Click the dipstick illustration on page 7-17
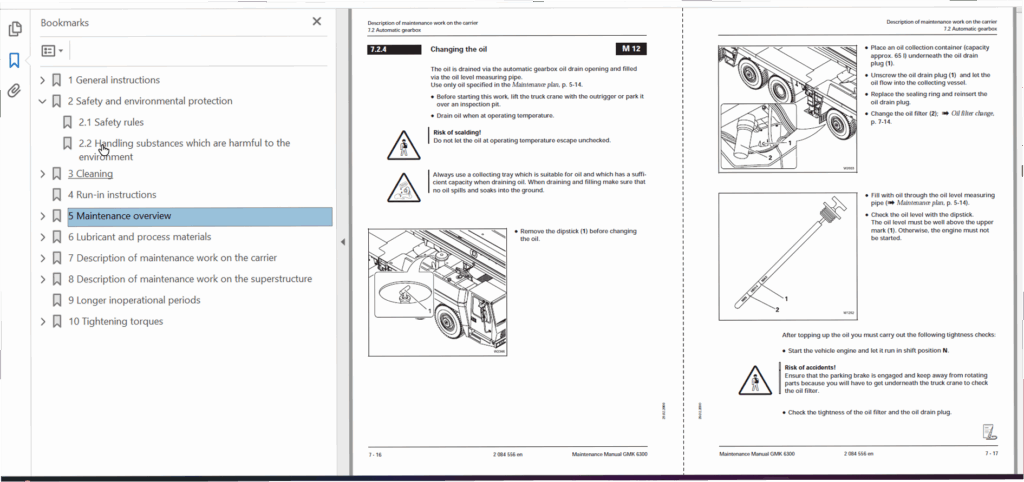 [x=788, y=257]
